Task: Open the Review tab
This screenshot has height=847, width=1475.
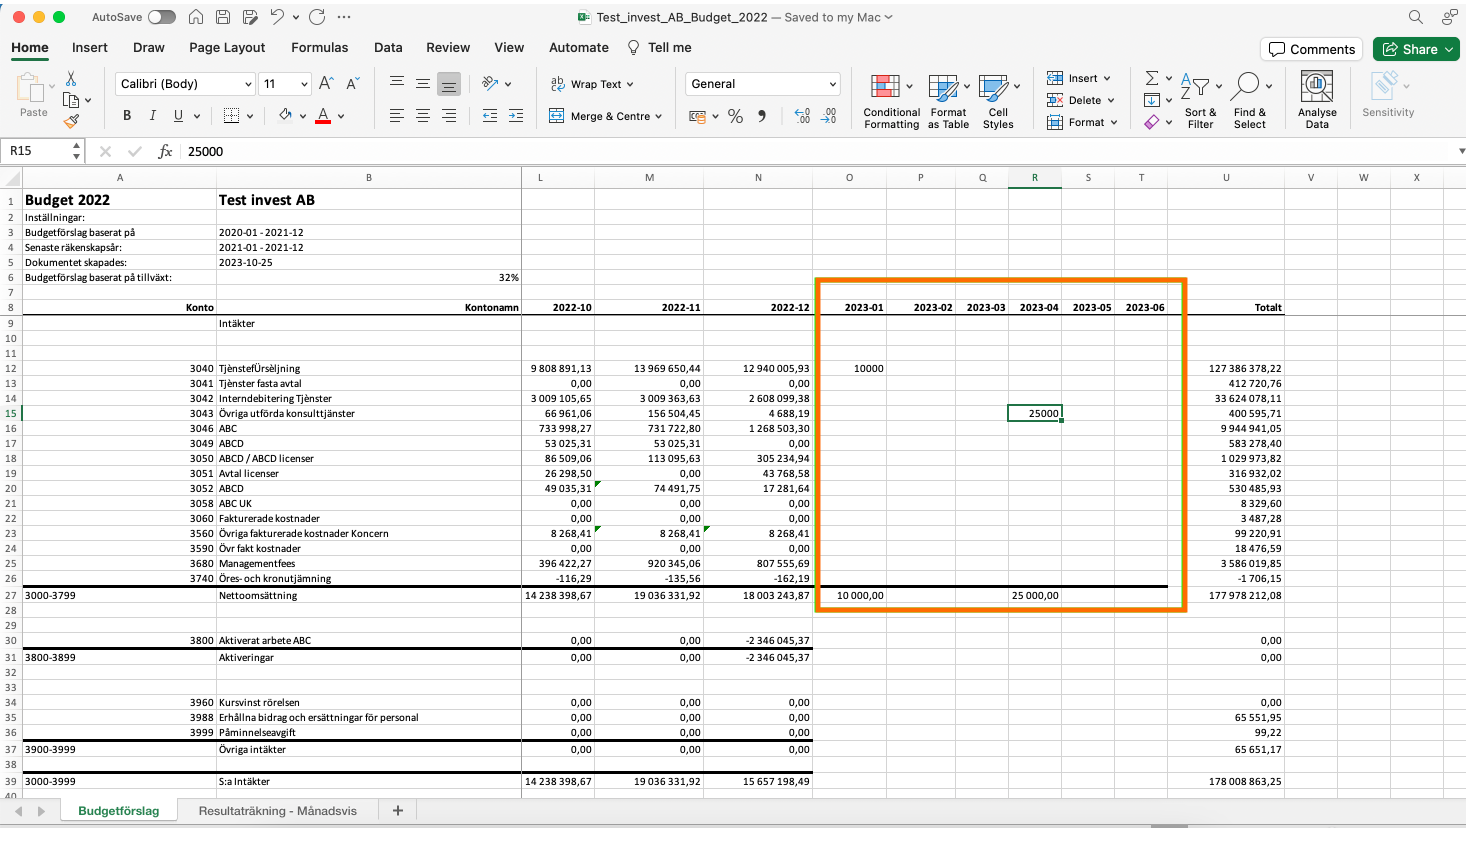Action: (448, 47)
